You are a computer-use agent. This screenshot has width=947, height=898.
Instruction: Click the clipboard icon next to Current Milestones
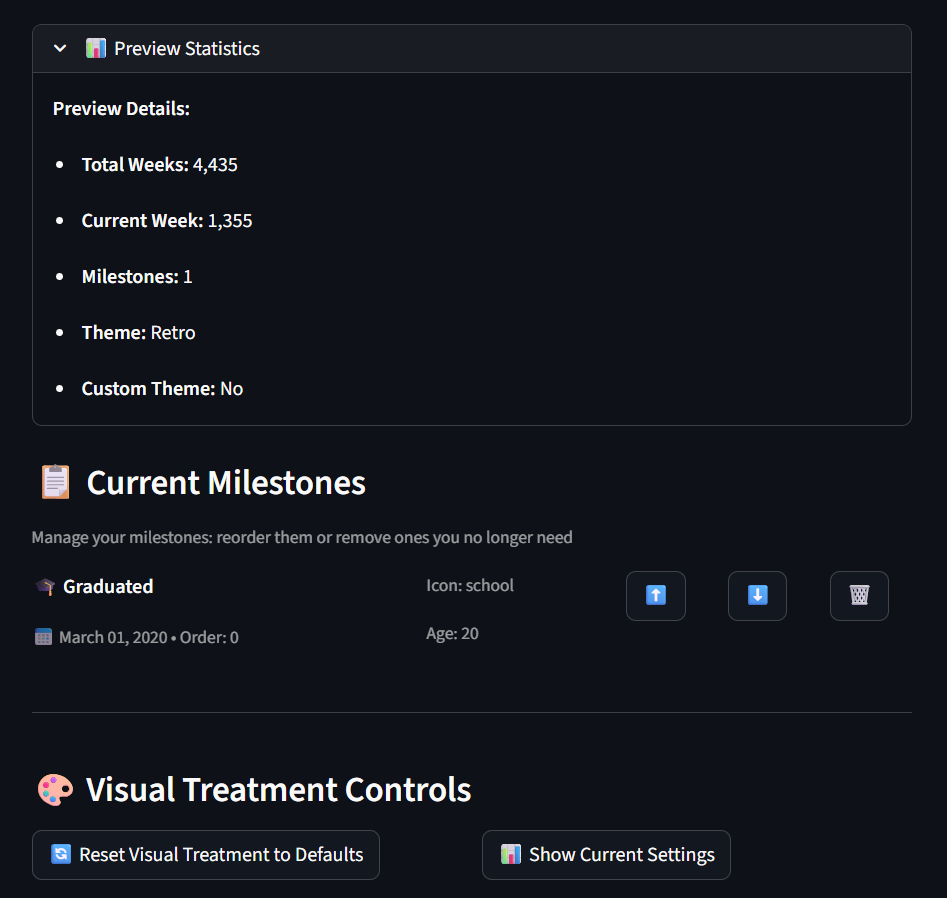point(54,482)
